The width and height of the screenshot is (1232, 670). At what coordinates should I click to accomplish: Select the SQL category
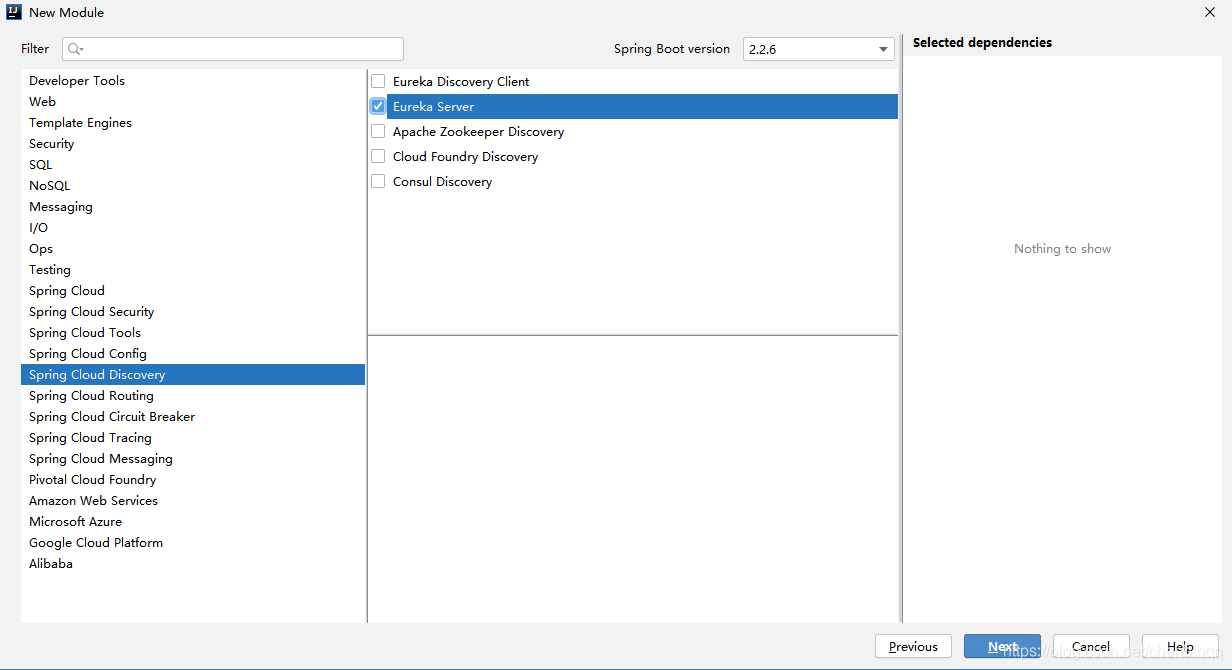(193, 165)
